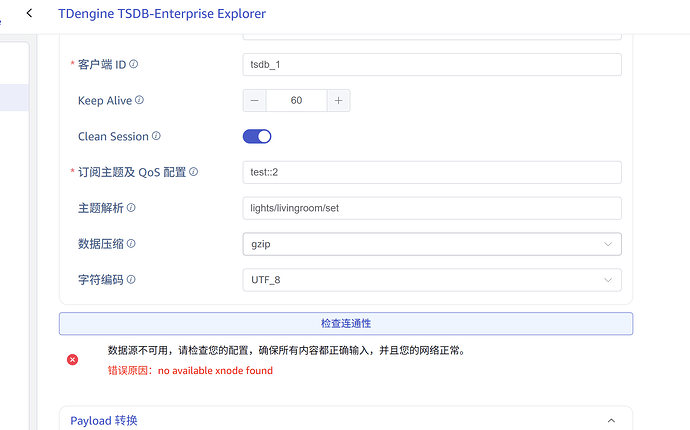Open the 数据压缩 gzip dropdown
Image resolution: width=690 pixels, height=430 pixels.
click(432, 244)
